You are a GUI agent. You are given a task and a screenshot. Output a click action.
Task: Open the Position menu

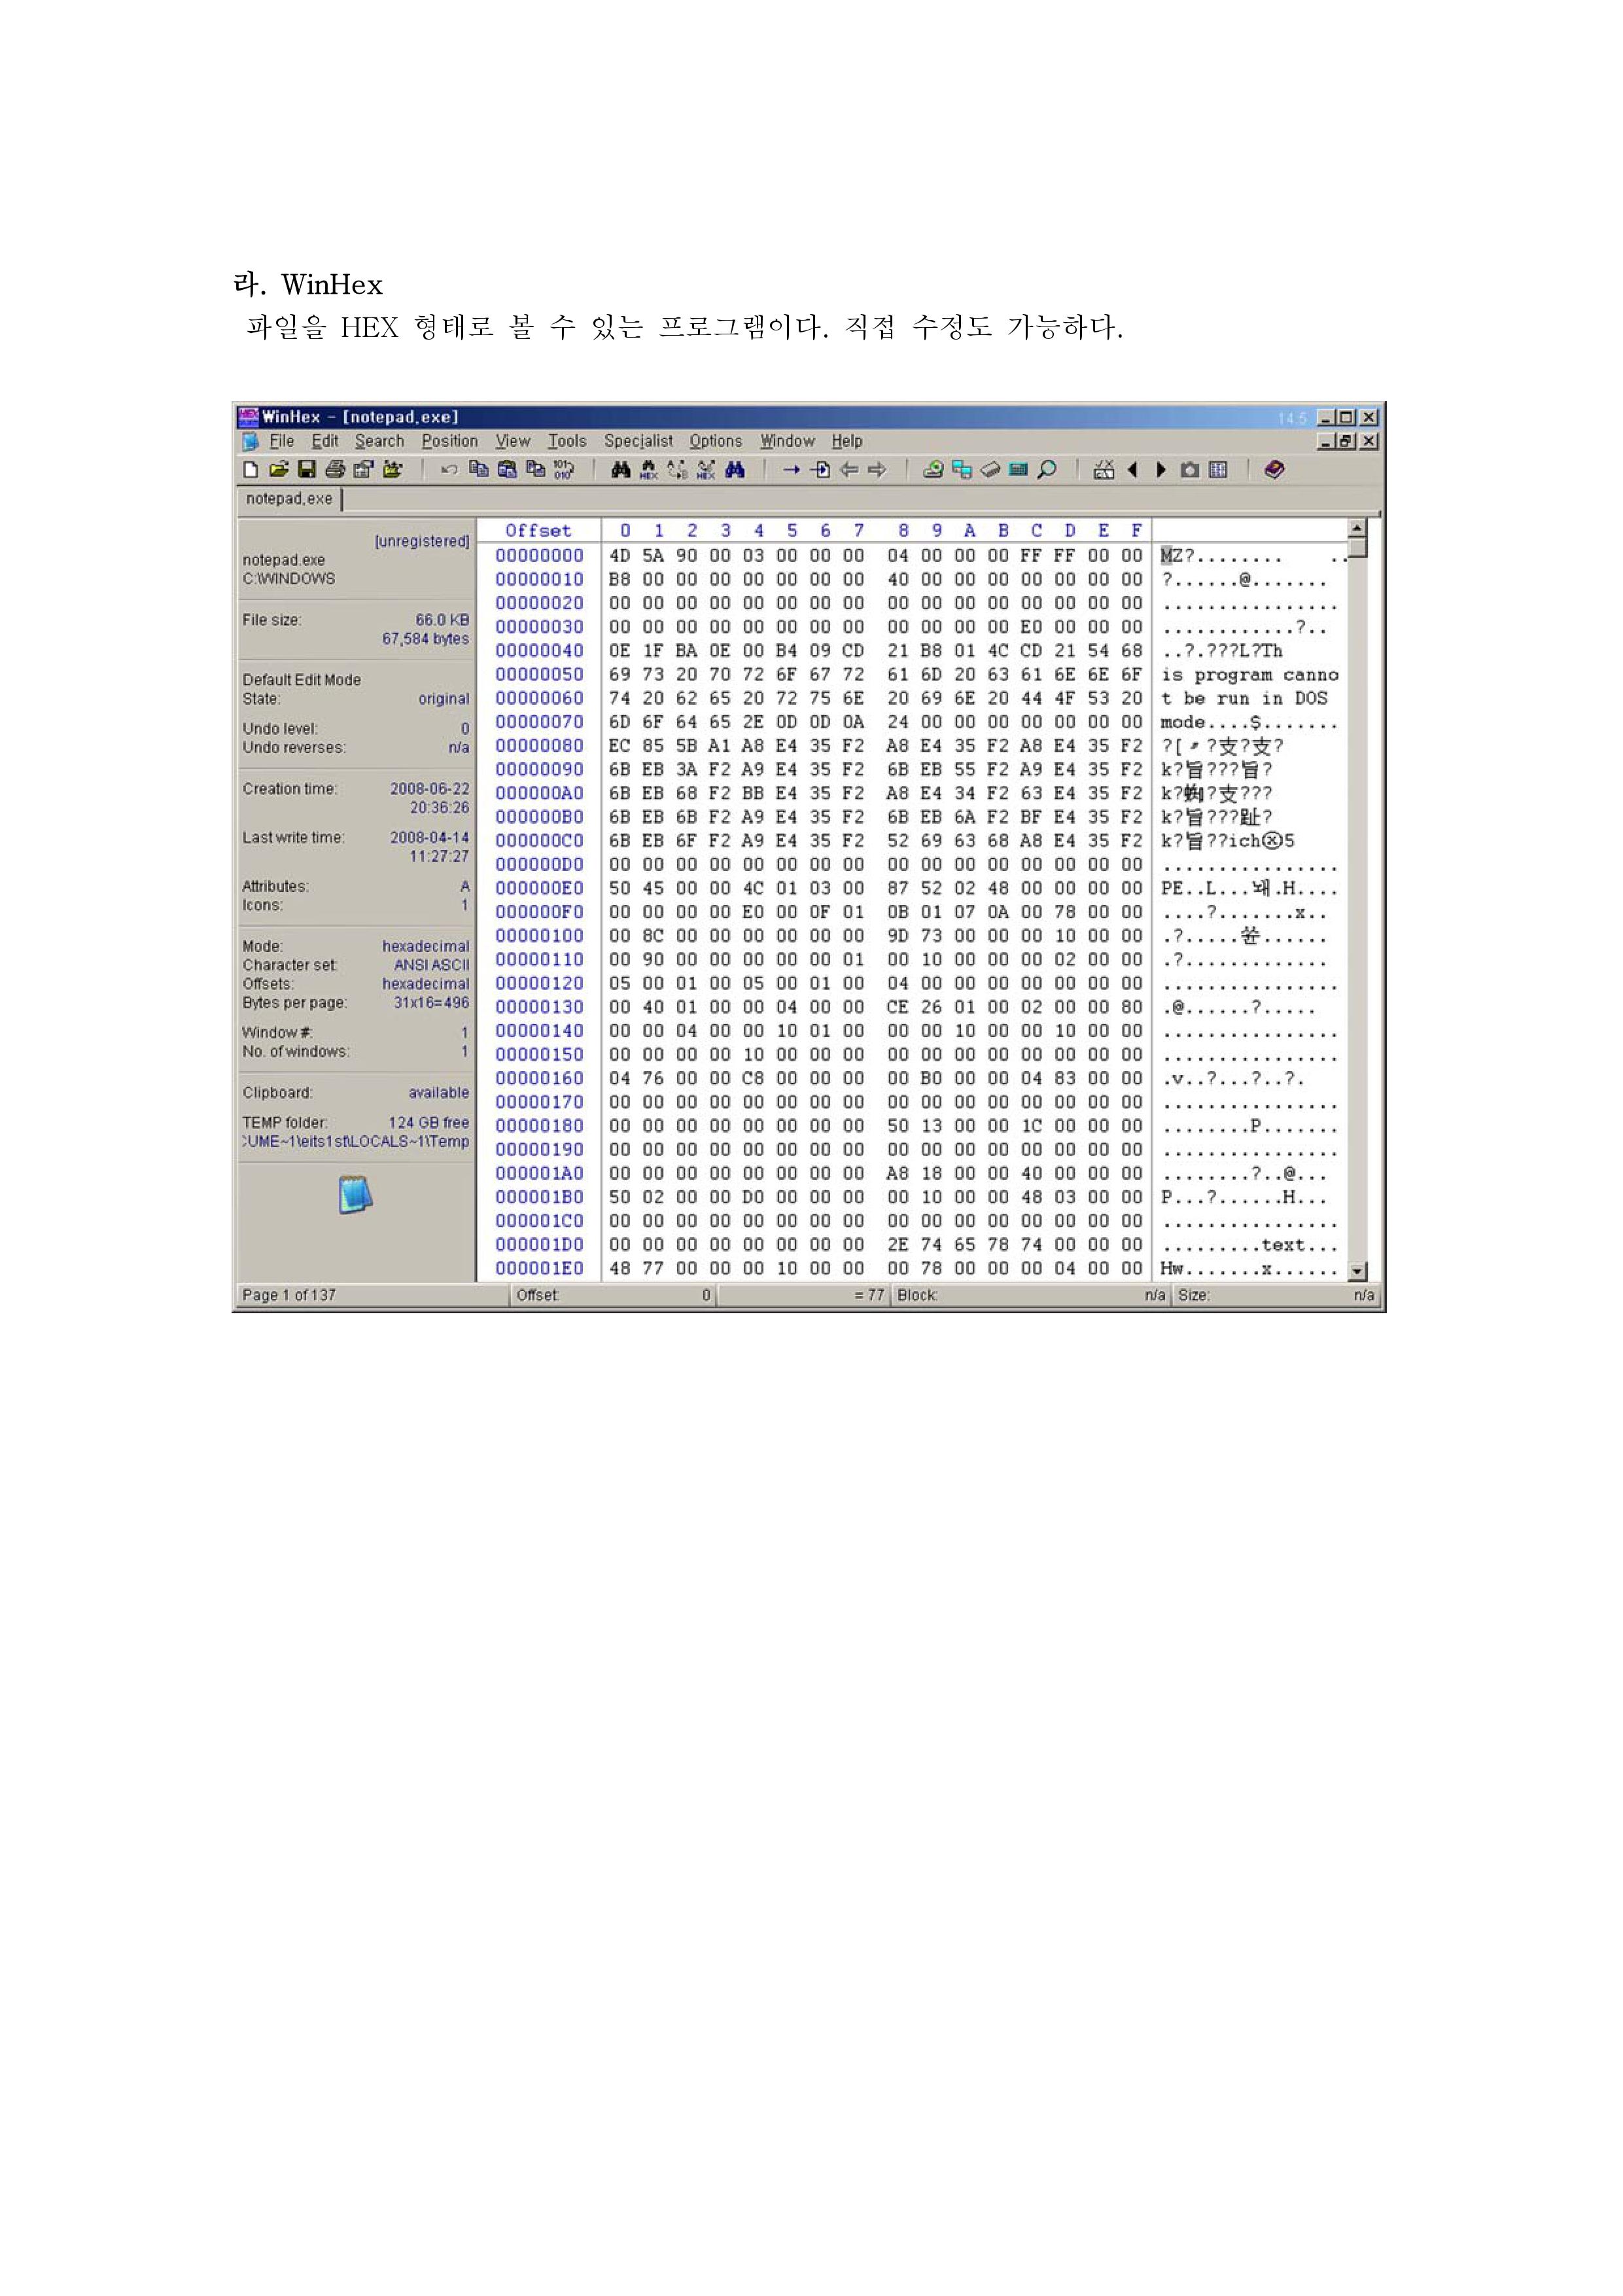[x=449, y=441]
